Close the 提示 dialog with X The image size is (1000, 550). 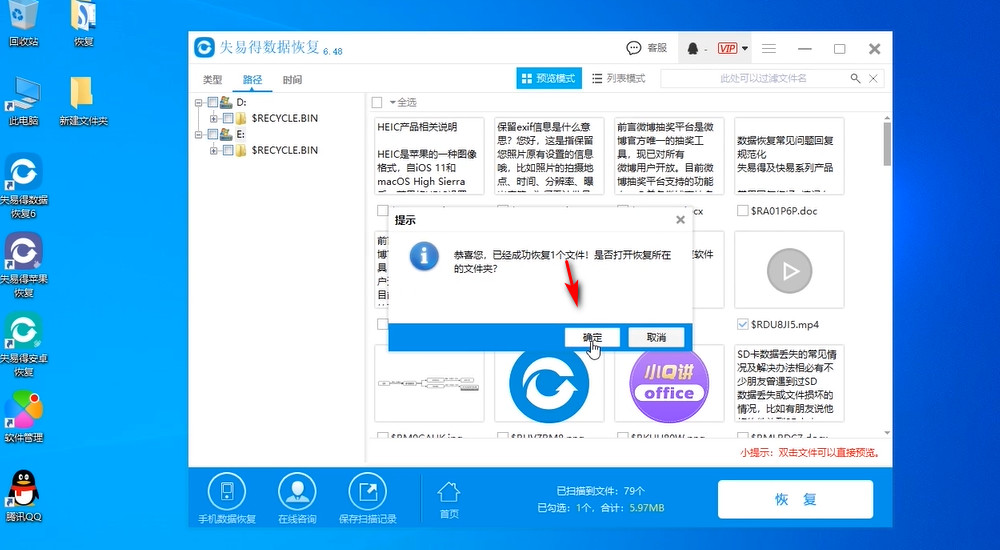coord(680,219)
